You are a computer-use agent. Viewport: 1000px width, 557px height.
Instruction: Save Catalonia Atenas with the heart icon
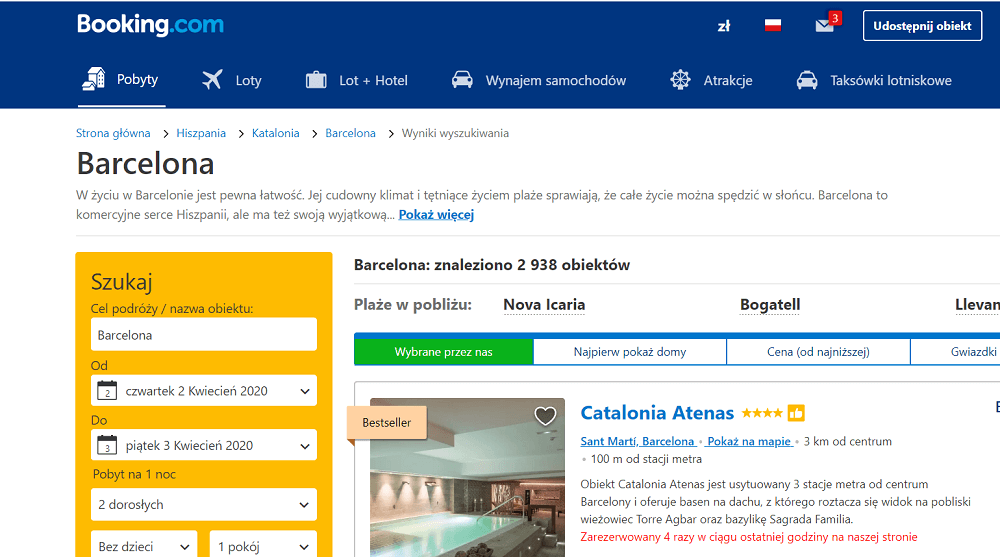coord(545,417)
